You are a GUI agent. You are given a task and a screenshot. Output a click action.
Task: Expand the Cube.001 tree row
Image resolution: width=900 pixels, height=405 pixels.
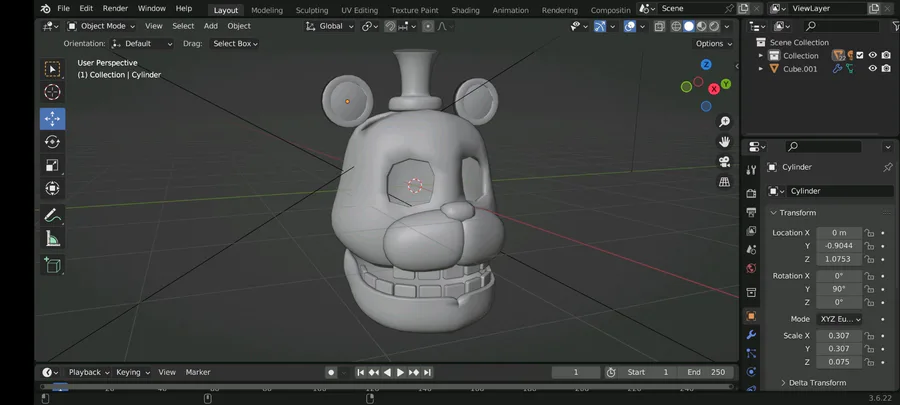pos(761,69)
